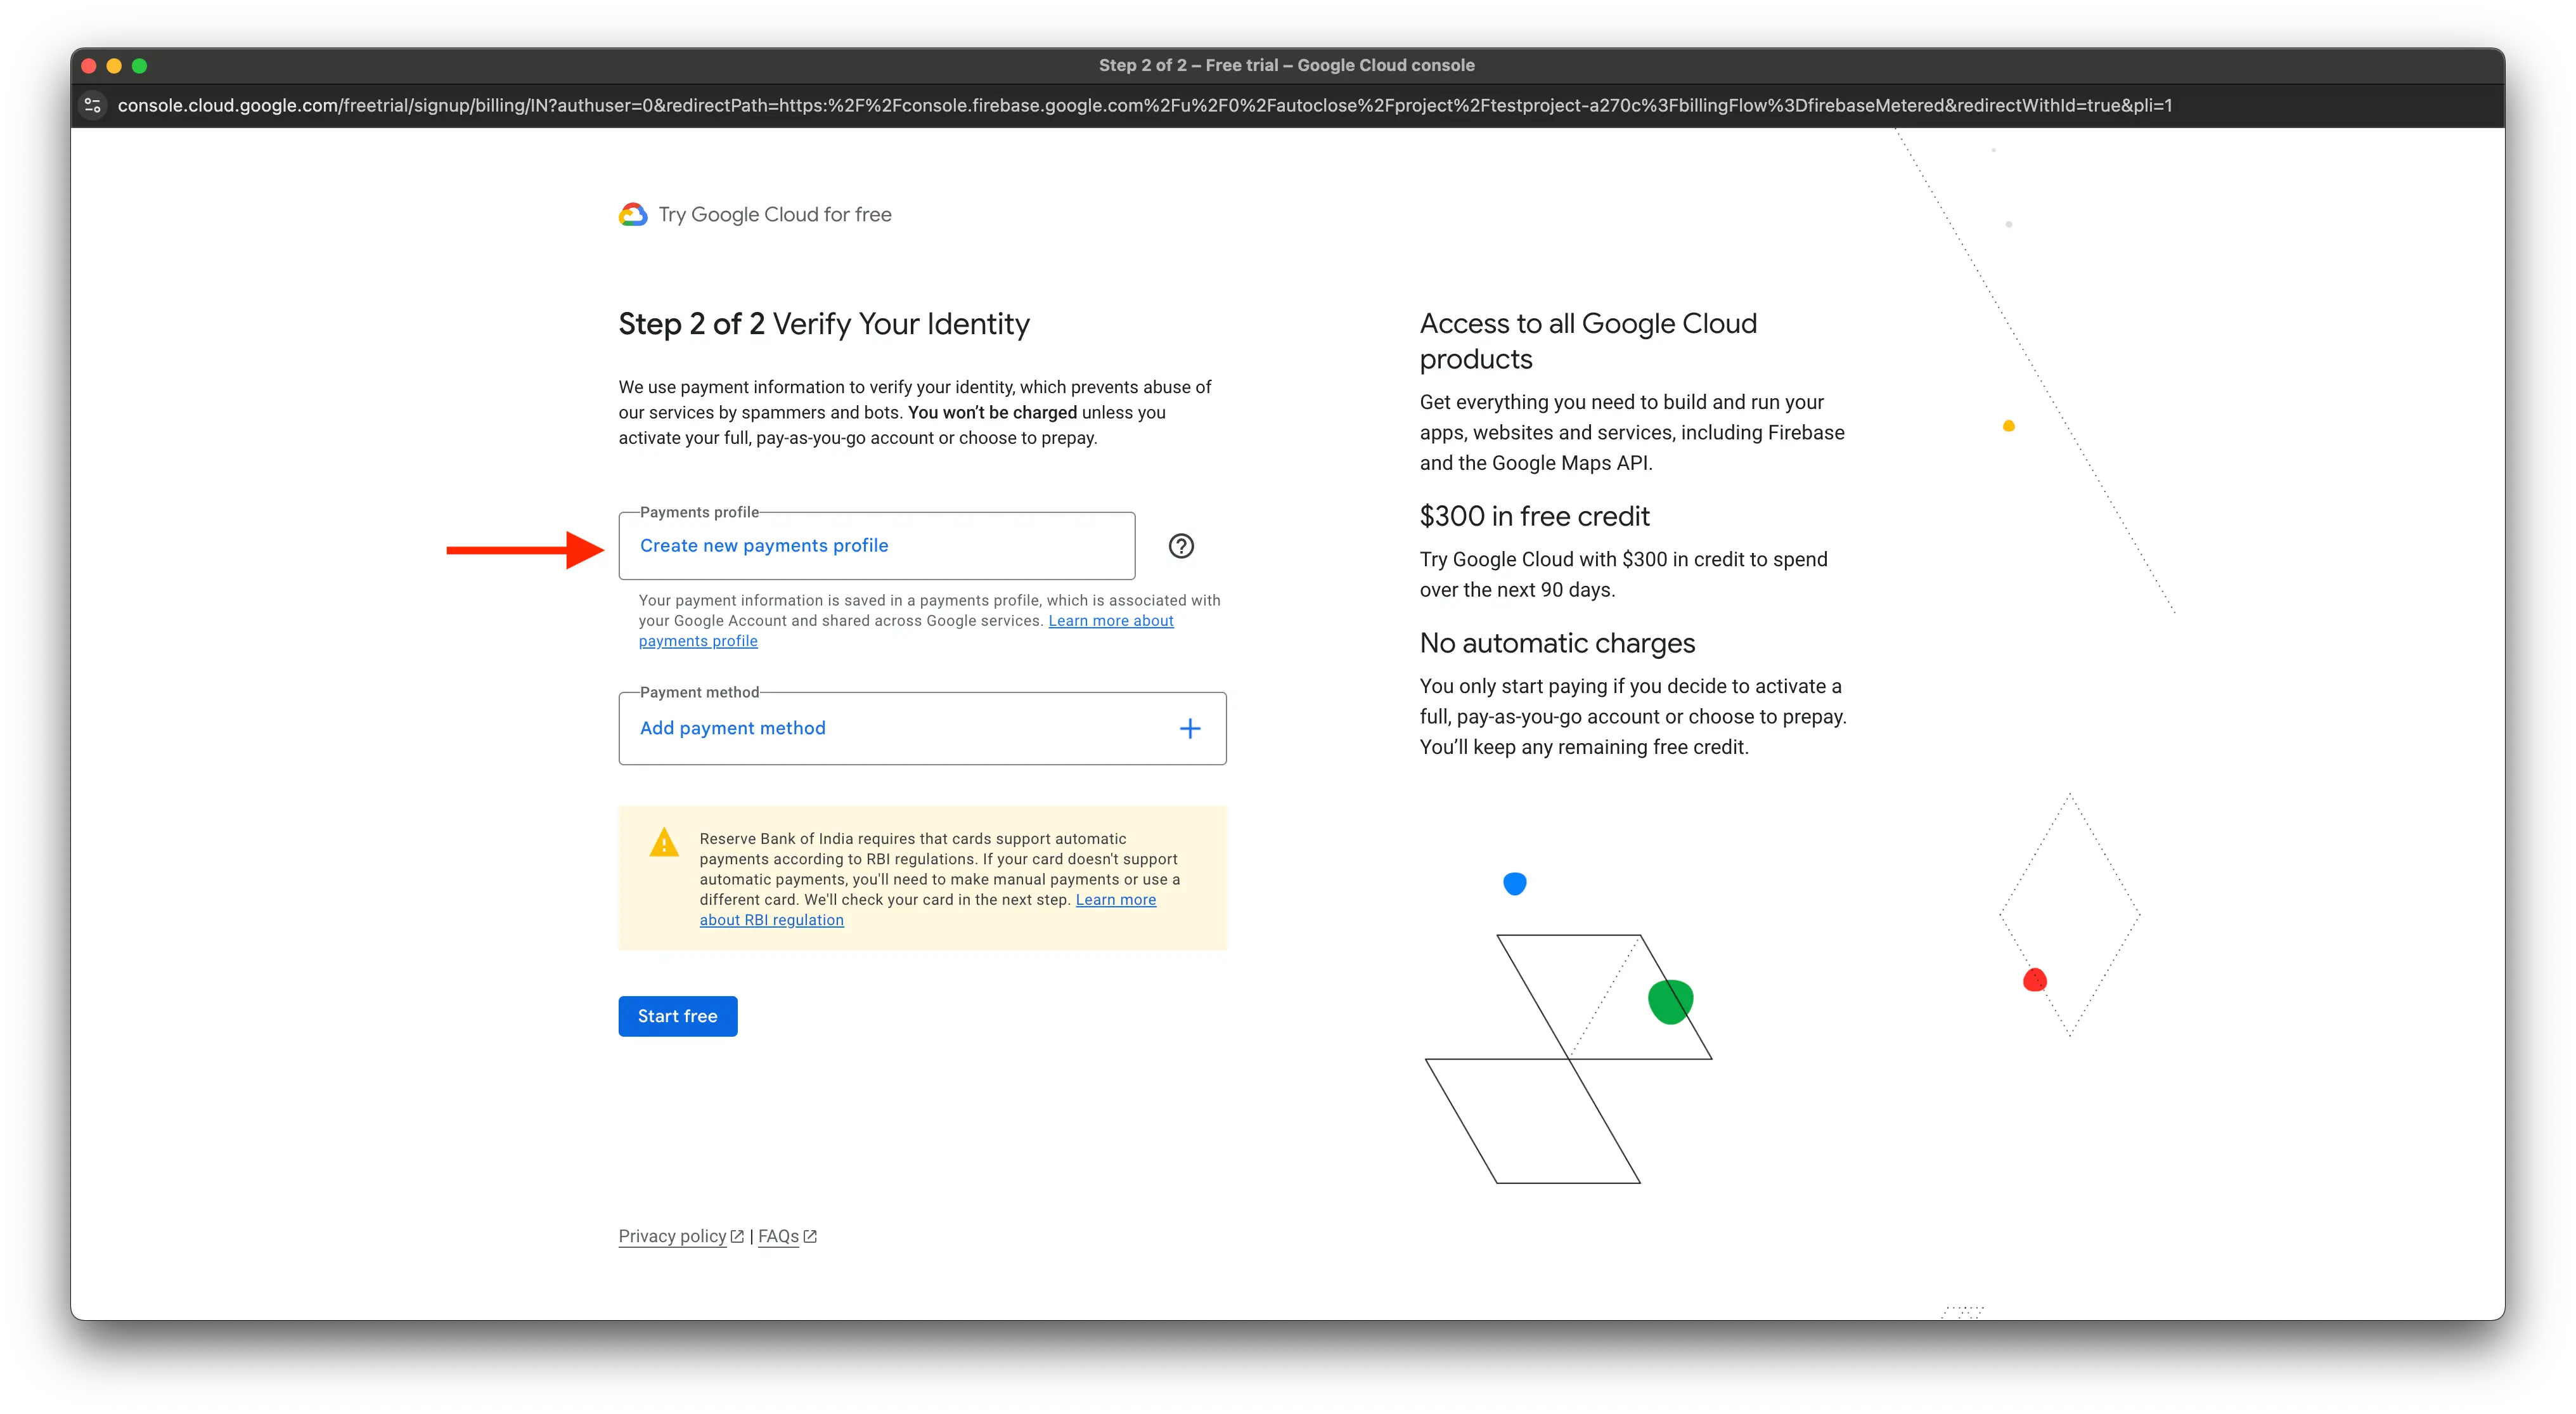Click 'Access to all Google Cloud products' heading

coord(1588,341)
